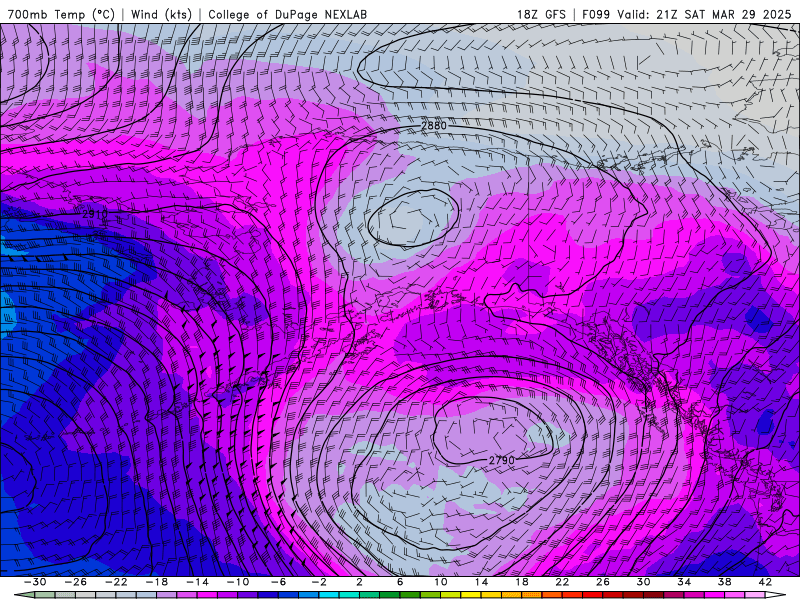The height and width of the screenshot is (600, 800).
Task: Click the 34 colorbar tick label
Action: (x=684, y=582)
